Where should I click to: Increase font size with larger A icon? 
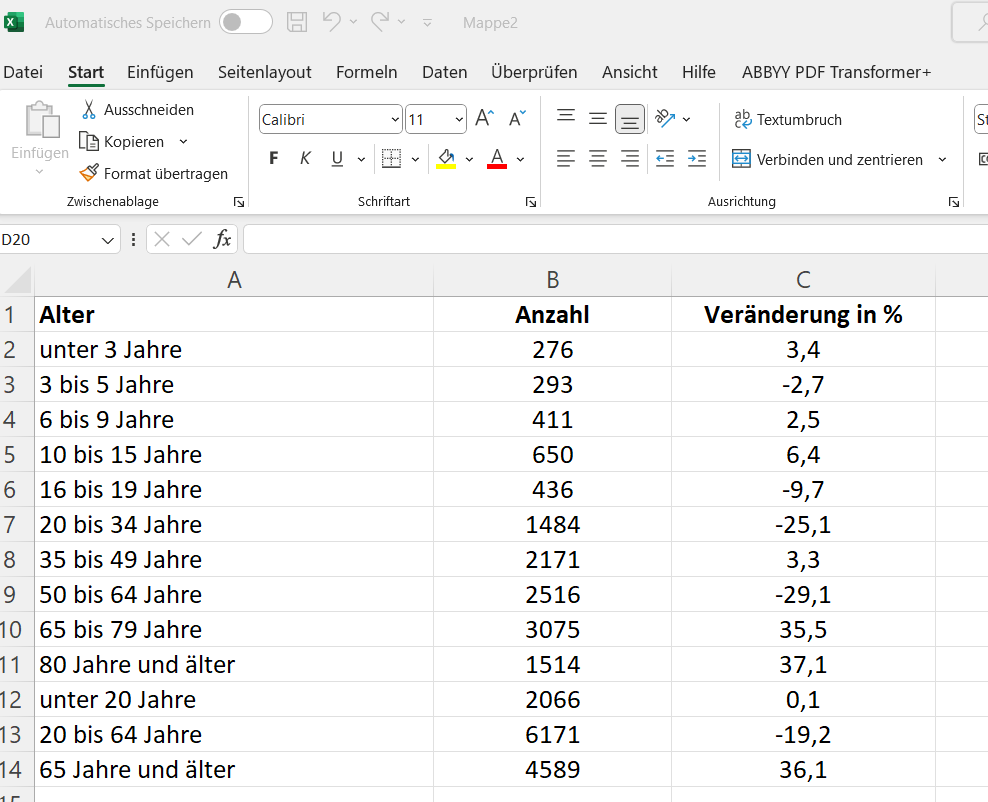pyautogui.click(x=484, y=119)
